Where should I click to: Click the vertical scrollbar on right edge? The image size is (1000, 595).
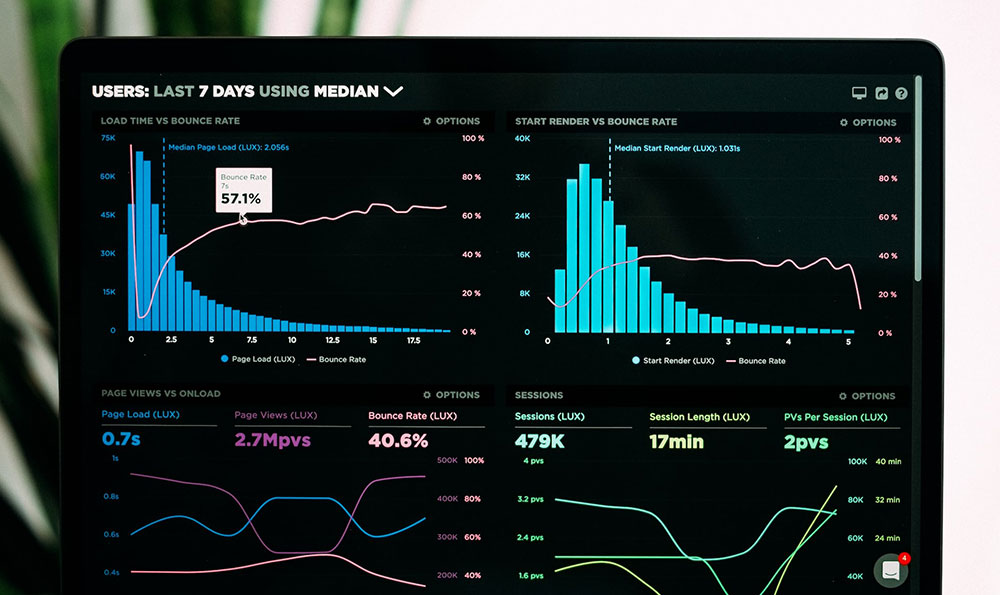click(919, 180)
